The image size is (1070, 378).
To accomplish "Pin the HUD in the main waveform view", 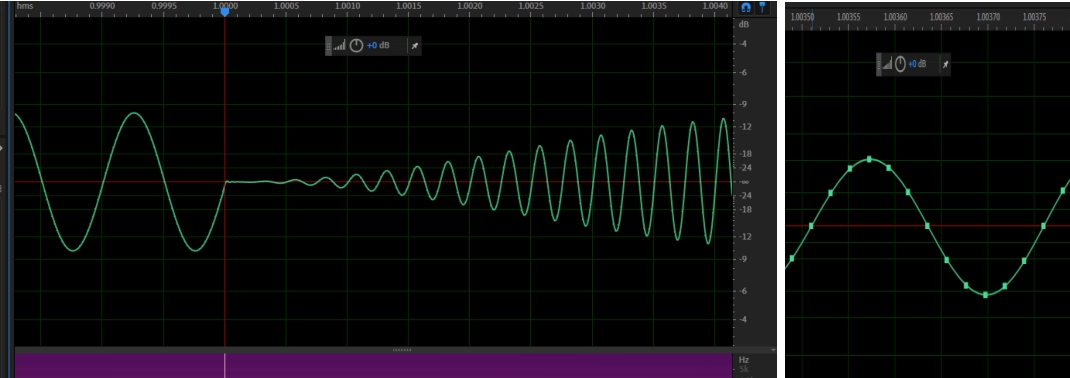I will tap(414, 46).
